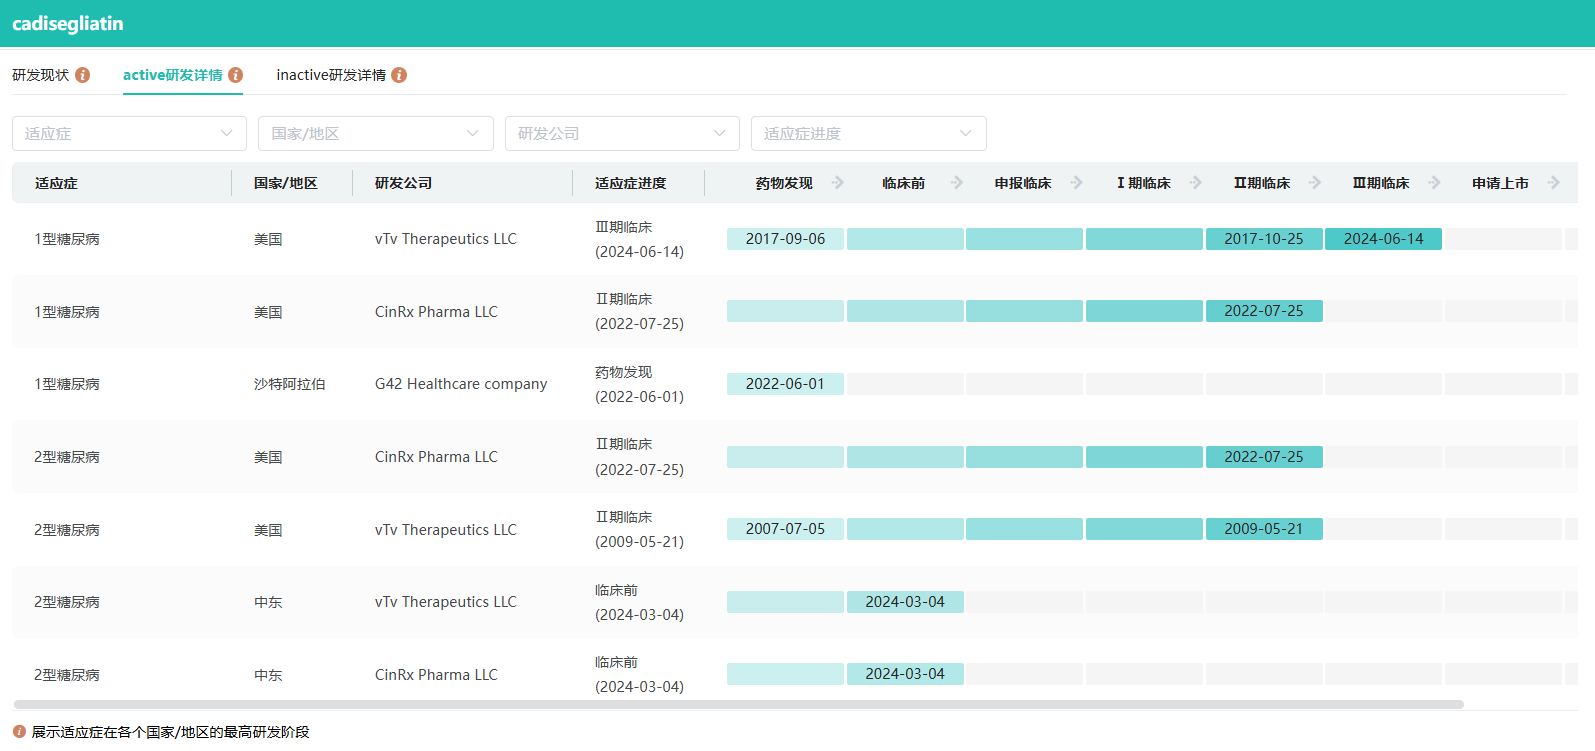This screenshot has width=1595, height=751.
Task: Click arrow icon after 申请上市 column header
Action: tap(1553, 183)
